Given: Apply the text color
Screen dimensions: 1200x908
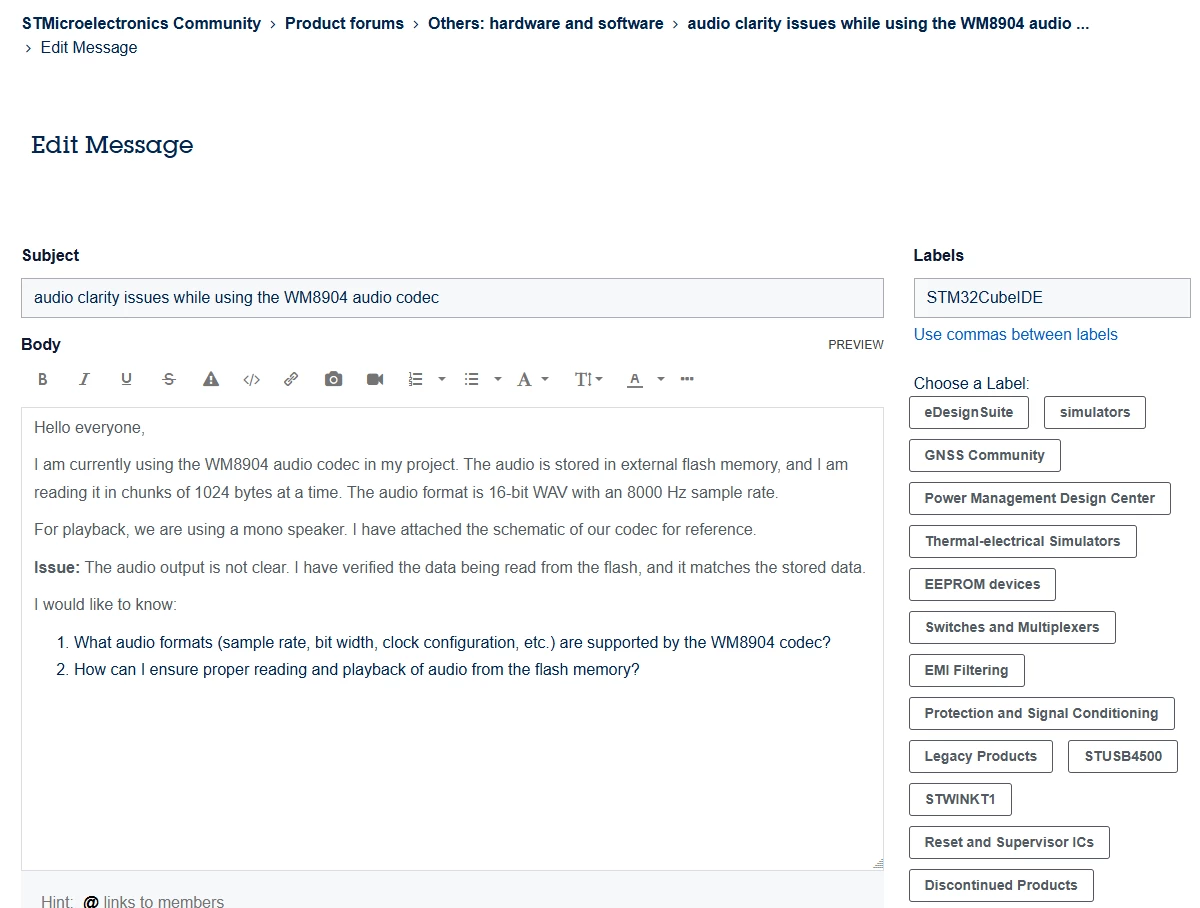Looking at the screenshot, I should click(x=634, y=380).
